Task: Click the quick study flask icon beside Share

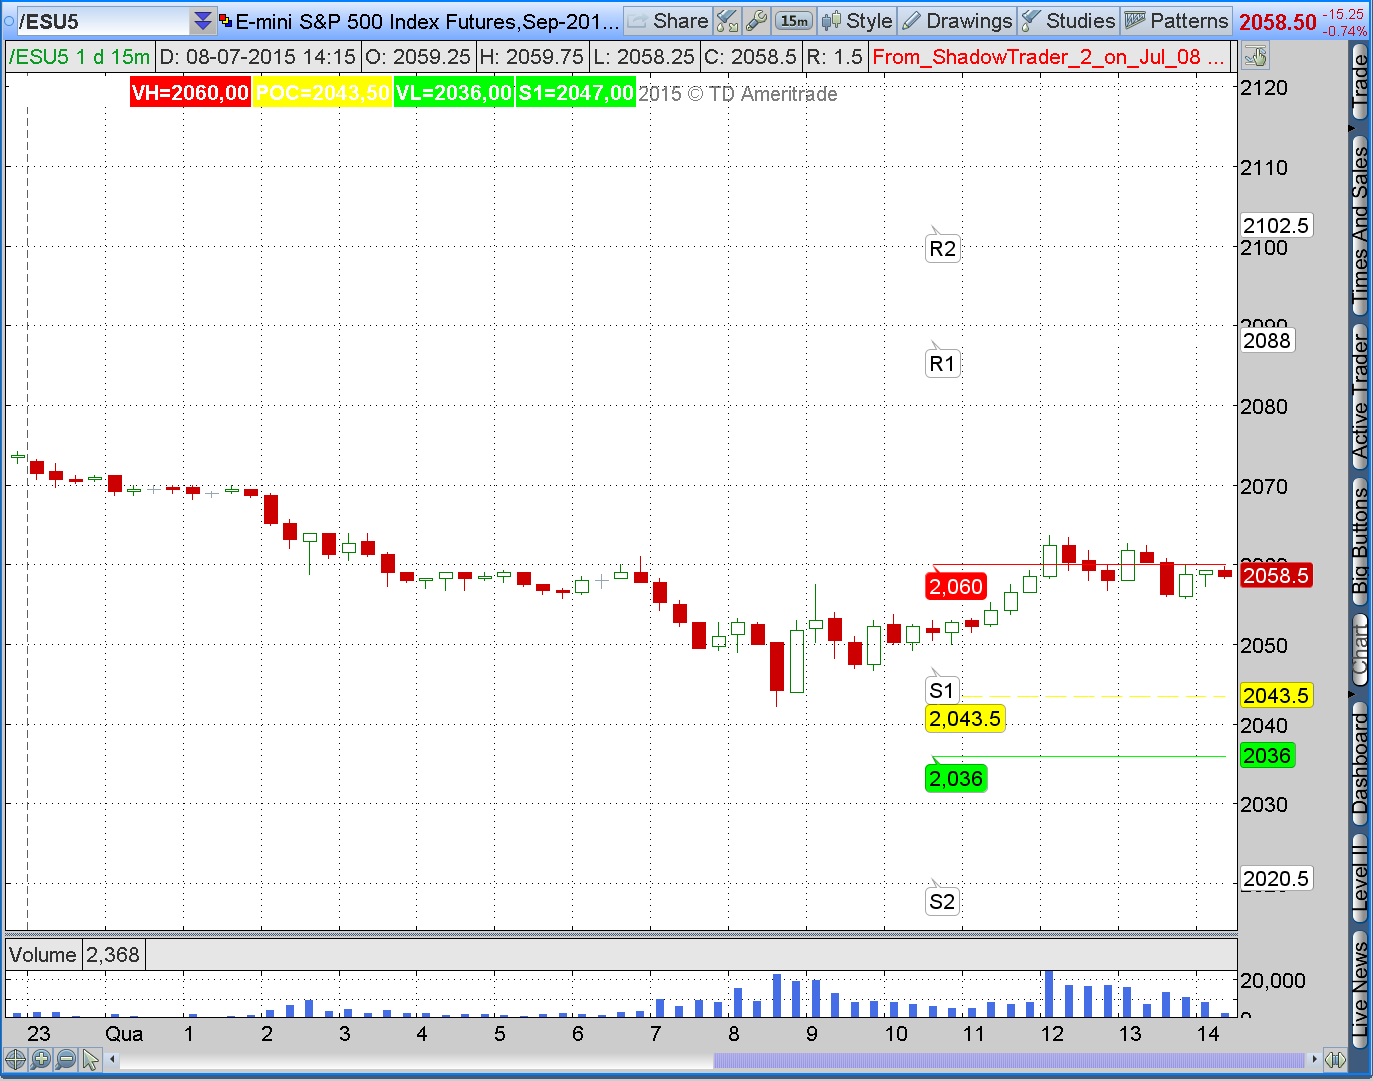Action: [728, 20]
